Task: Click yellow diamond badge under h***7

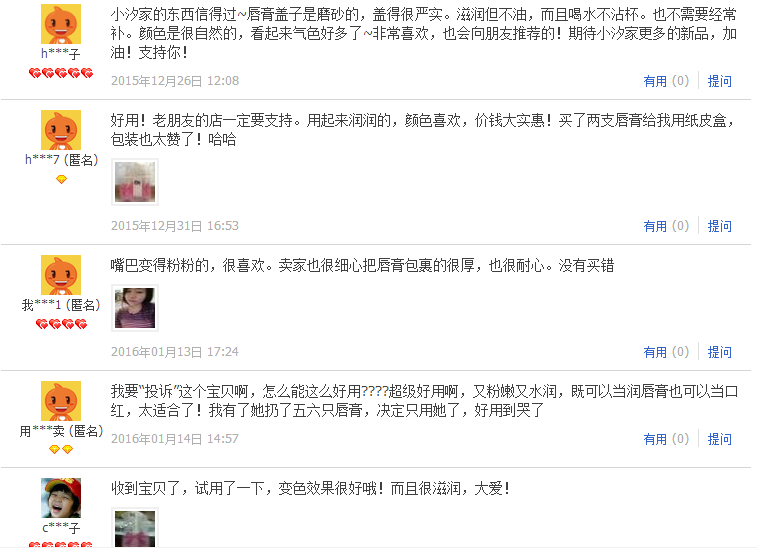Action: pyautogui.click(x=61, y=180)
